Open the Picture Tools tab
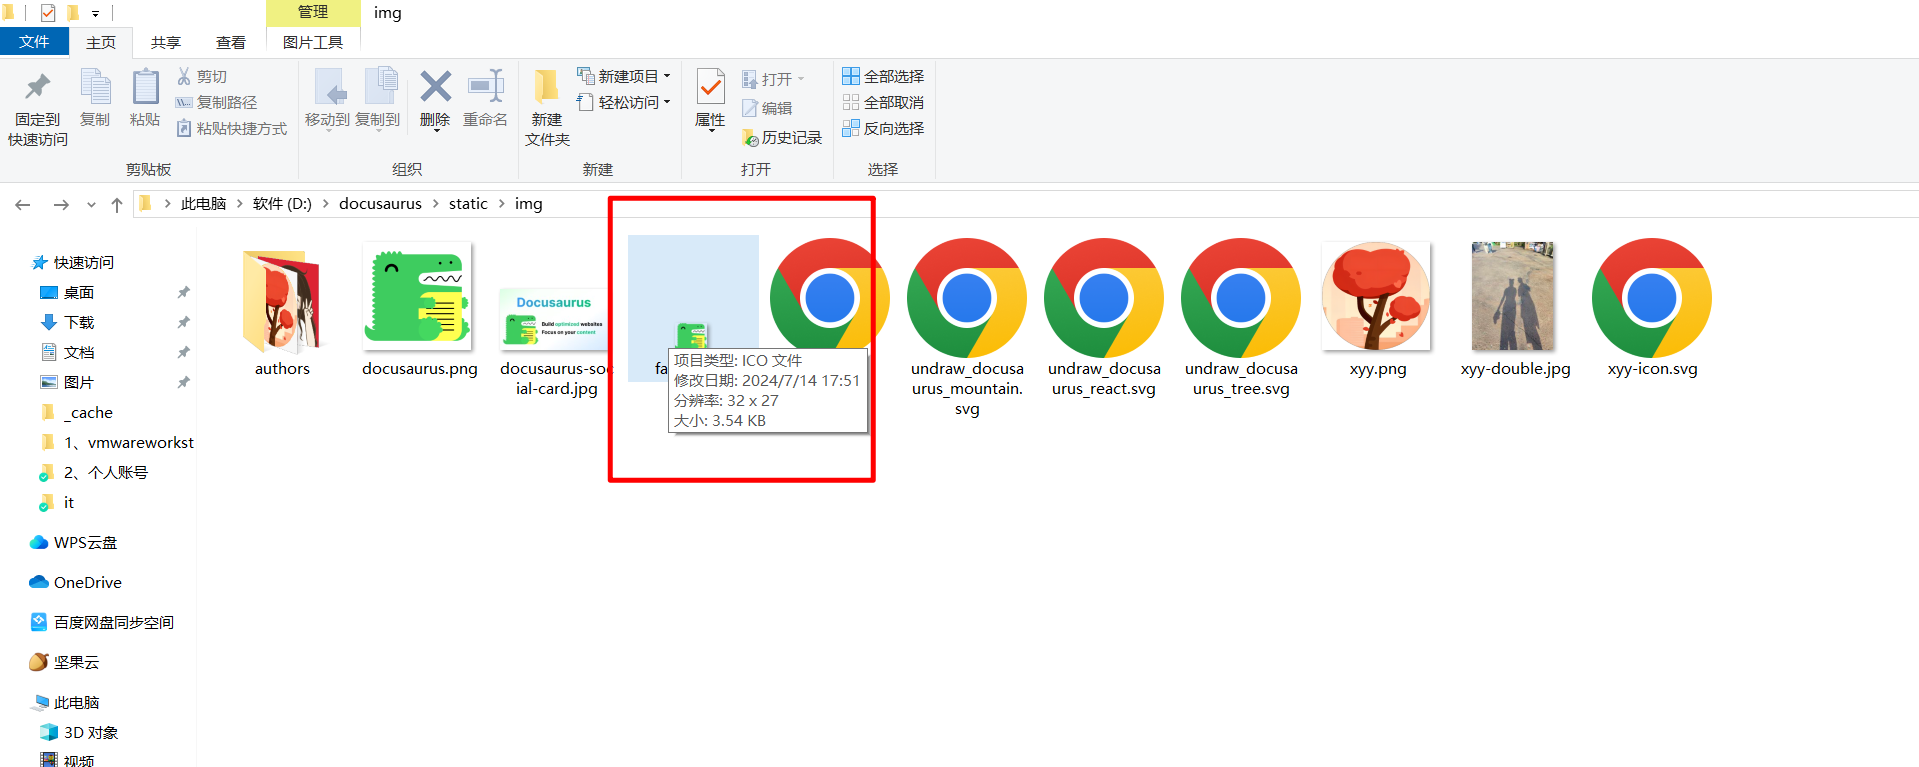 pos(313,42)
